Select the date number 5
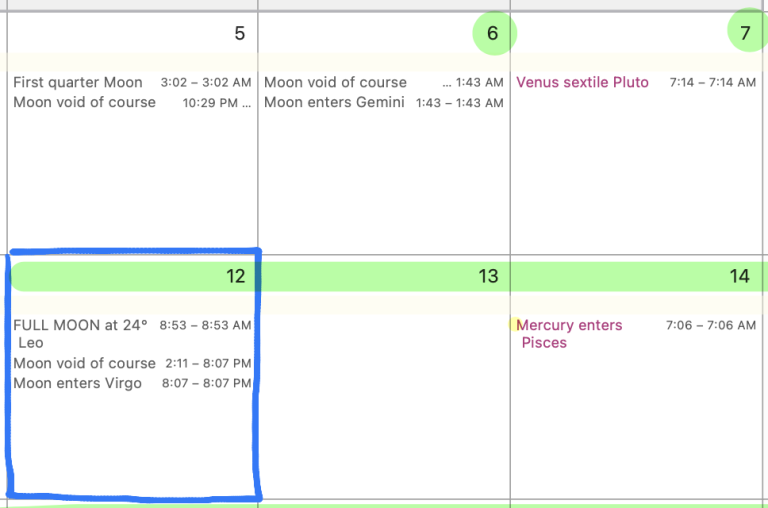This screenshot has width=768, height=508. 239,34
